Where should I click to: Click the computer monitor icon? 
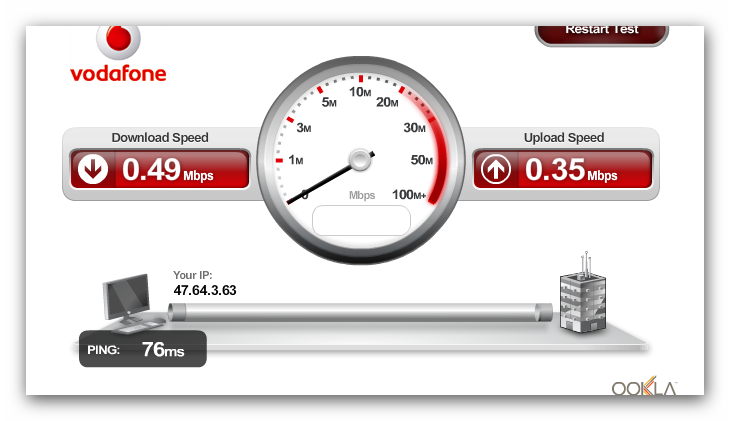[132, 303]
